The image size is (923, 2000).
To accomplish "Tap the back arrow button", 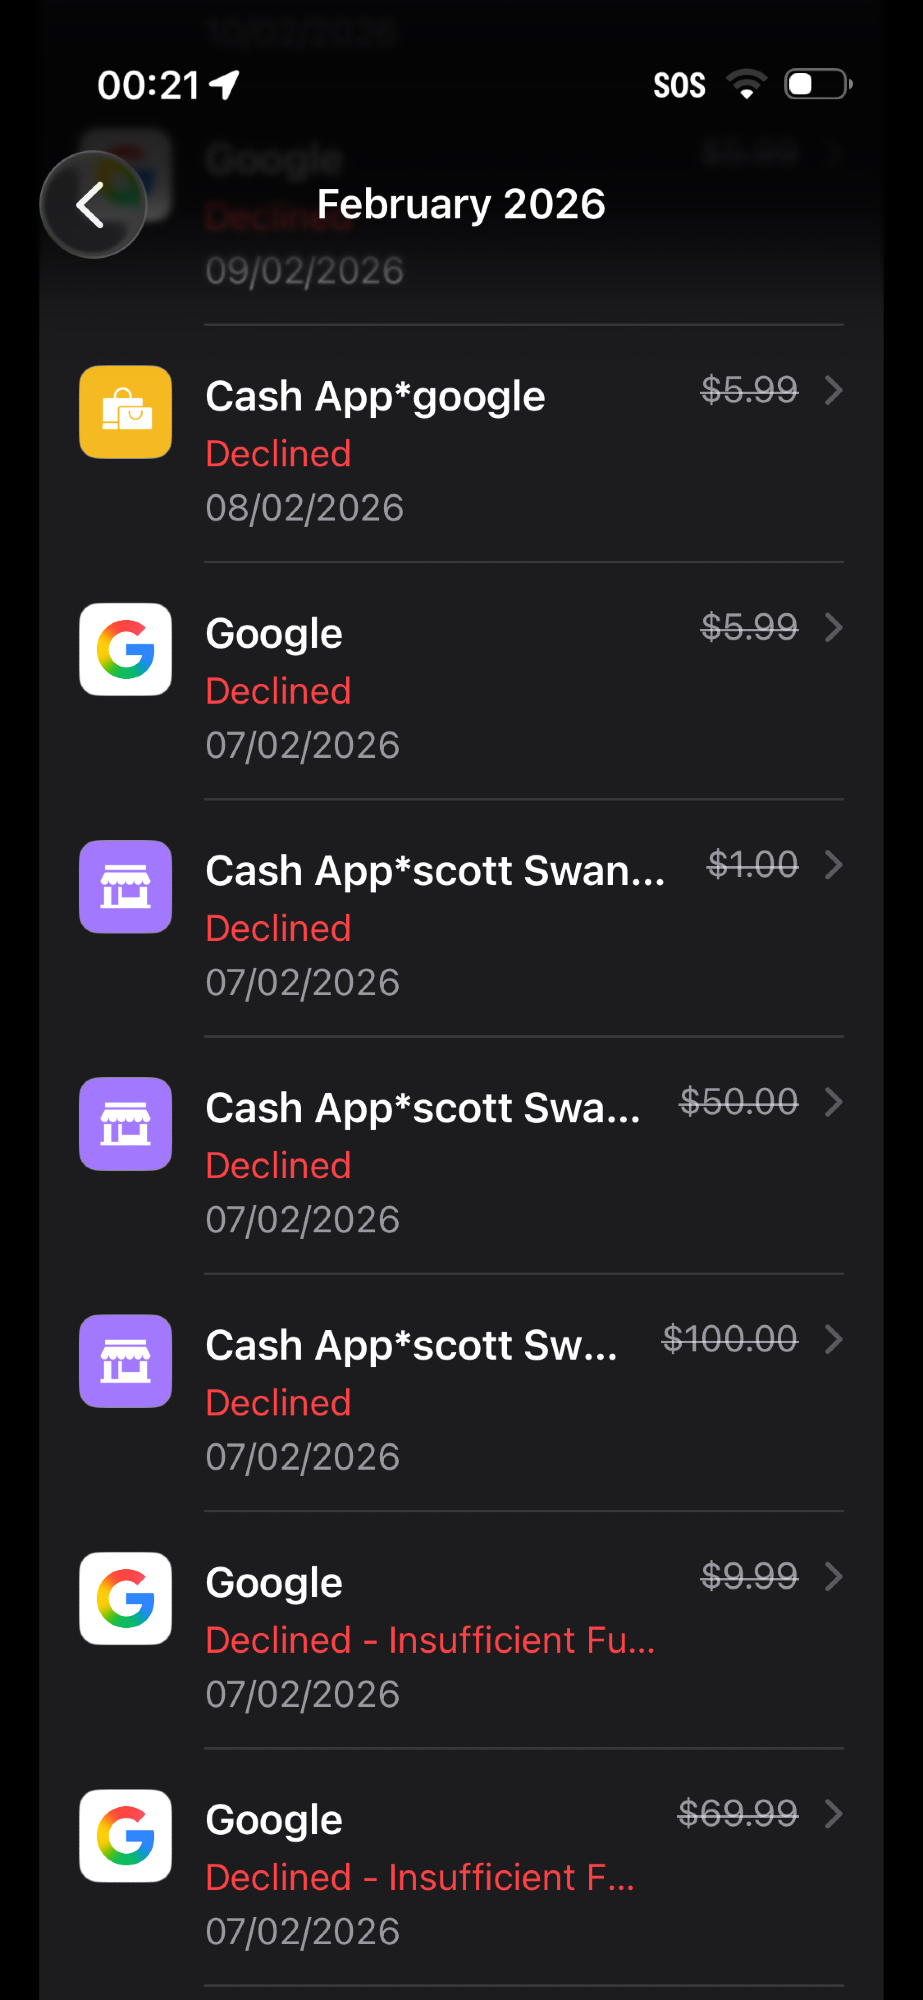I will pos(92,205).
